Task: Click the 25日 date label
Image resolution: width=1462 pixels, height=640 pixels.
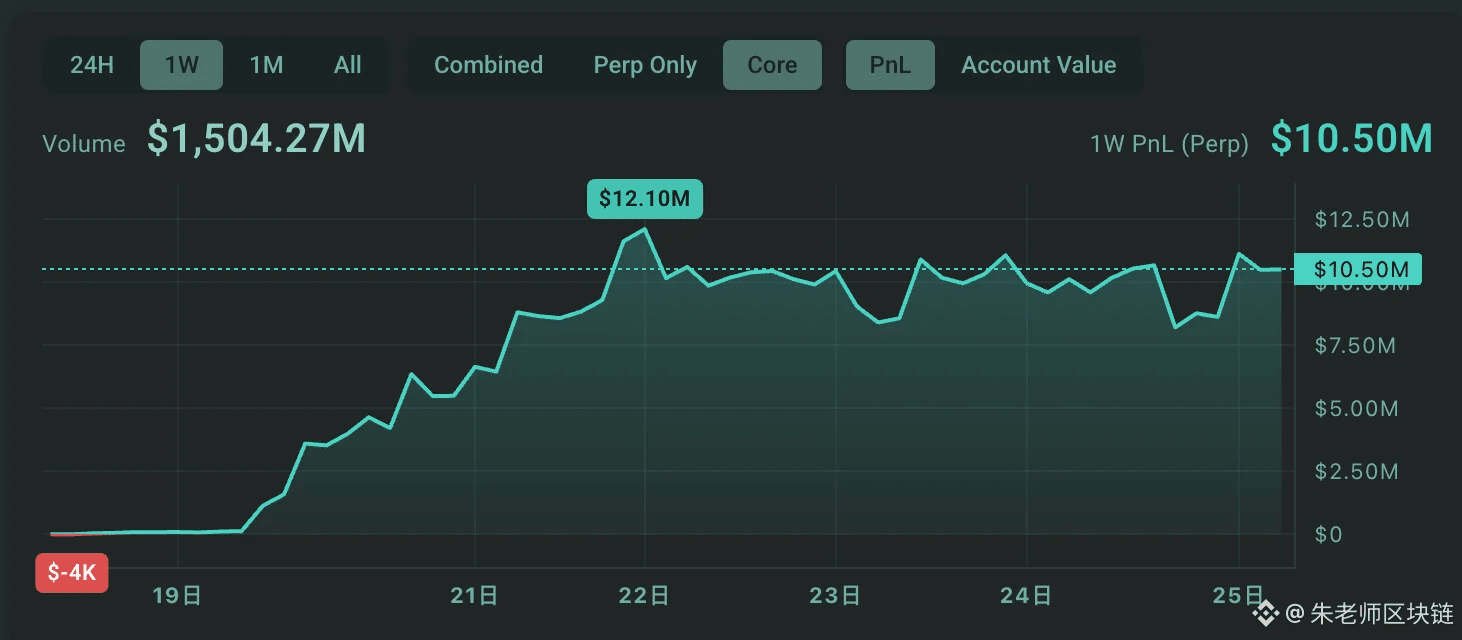Action: [x=1239, y=597]
